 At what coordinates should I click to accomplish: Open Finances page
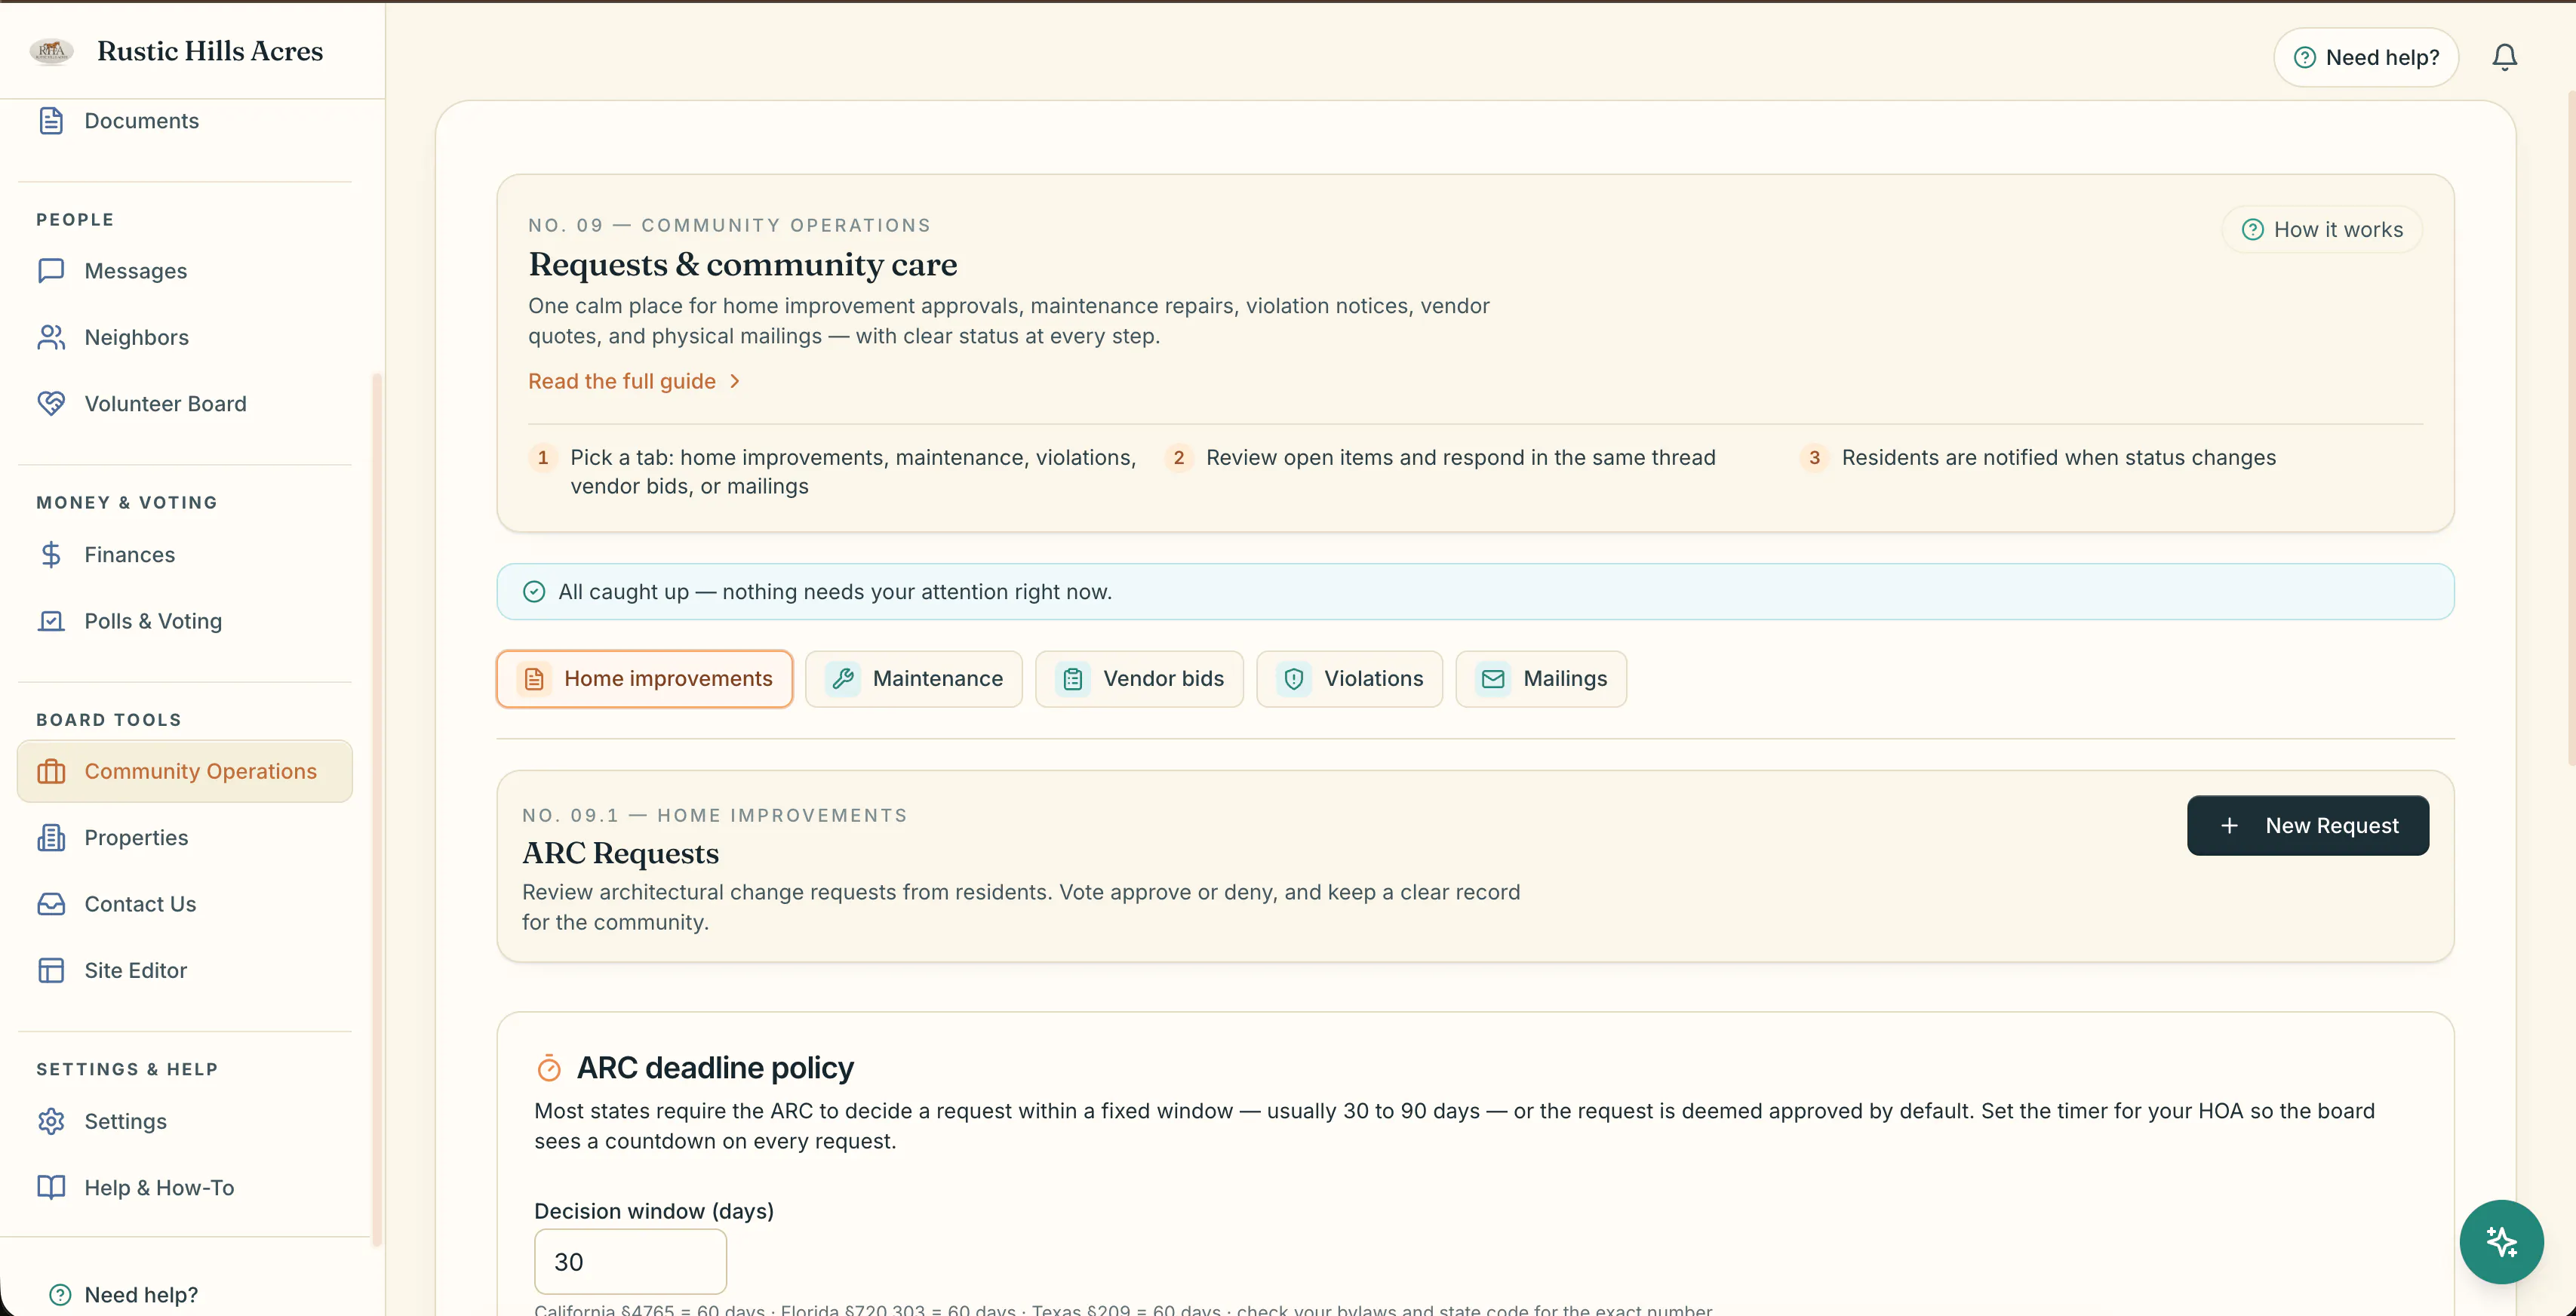pos(185,555)
